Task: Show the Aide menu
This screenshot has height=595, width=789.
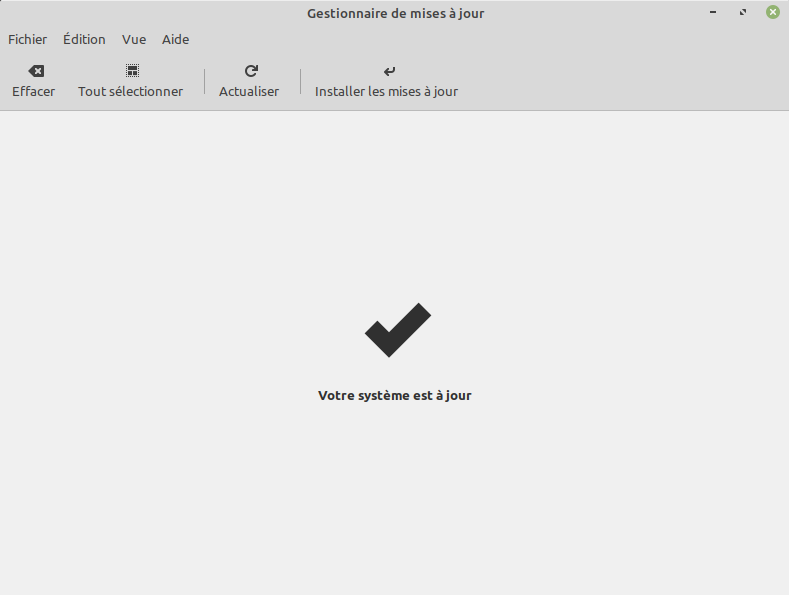Action: (175, 40)
